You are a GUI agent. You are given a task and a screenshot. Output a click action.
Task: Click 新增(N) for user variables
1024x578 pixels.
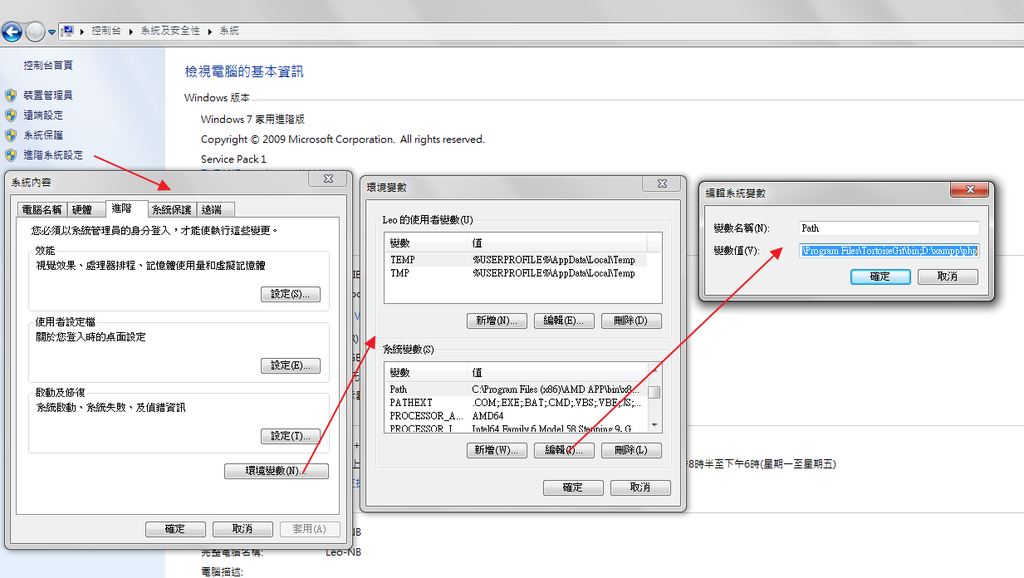[497, 321]
